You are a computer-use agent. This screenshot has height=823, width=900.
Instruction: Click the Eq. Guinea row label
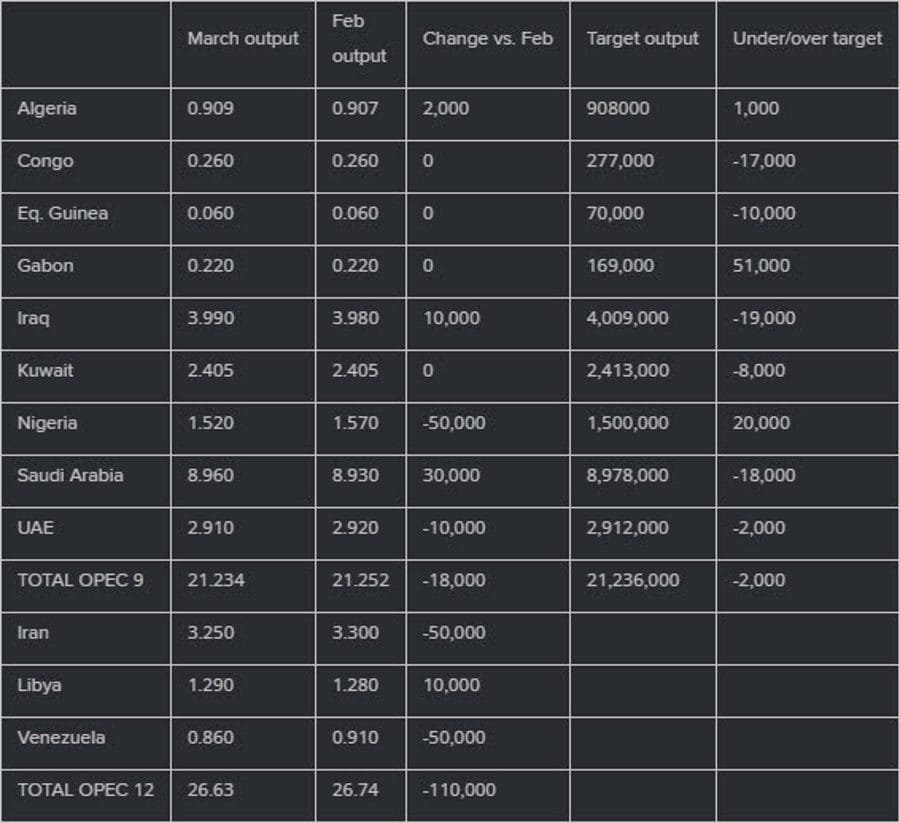(x=62, y=213)
